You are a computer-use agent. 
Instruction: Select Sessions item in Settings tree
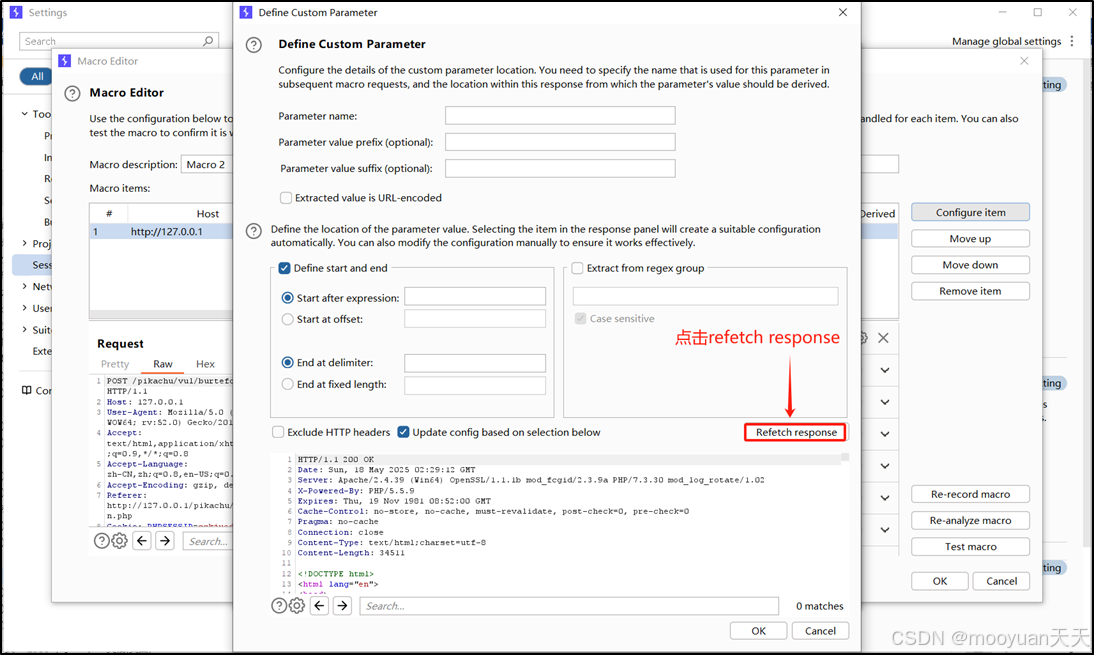(x=32, y=265)
